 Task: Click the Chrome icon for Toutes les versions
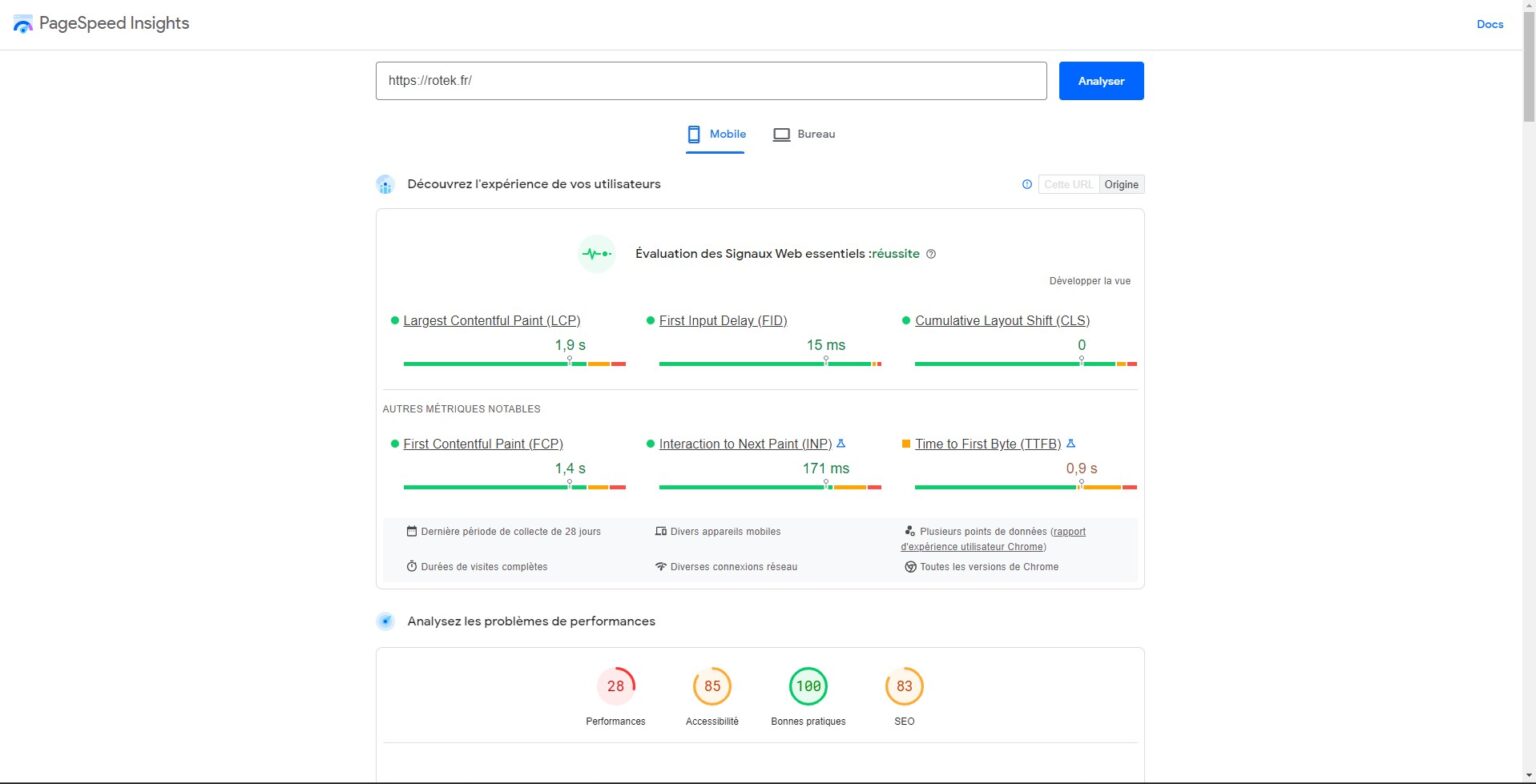tap(911, 567)
